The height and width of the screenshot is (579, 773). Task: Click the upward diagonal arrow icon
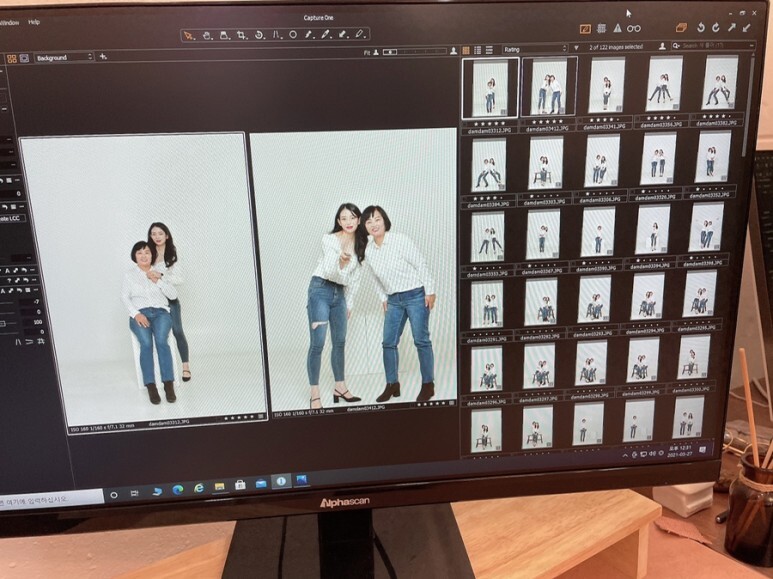pos(733,27)
